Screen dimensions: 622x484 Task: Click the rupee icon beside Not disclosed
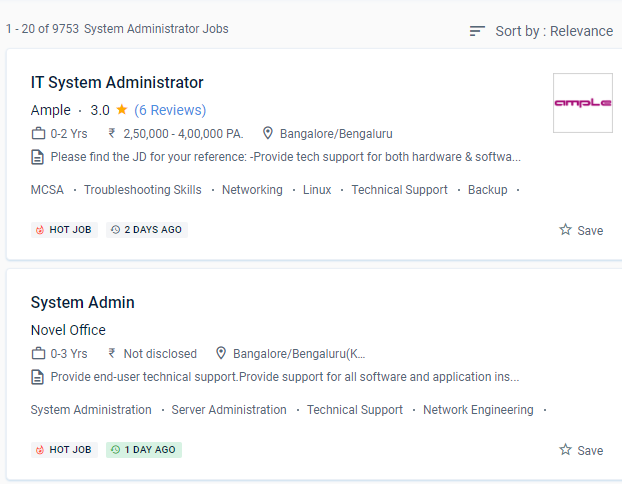[112, 353]
